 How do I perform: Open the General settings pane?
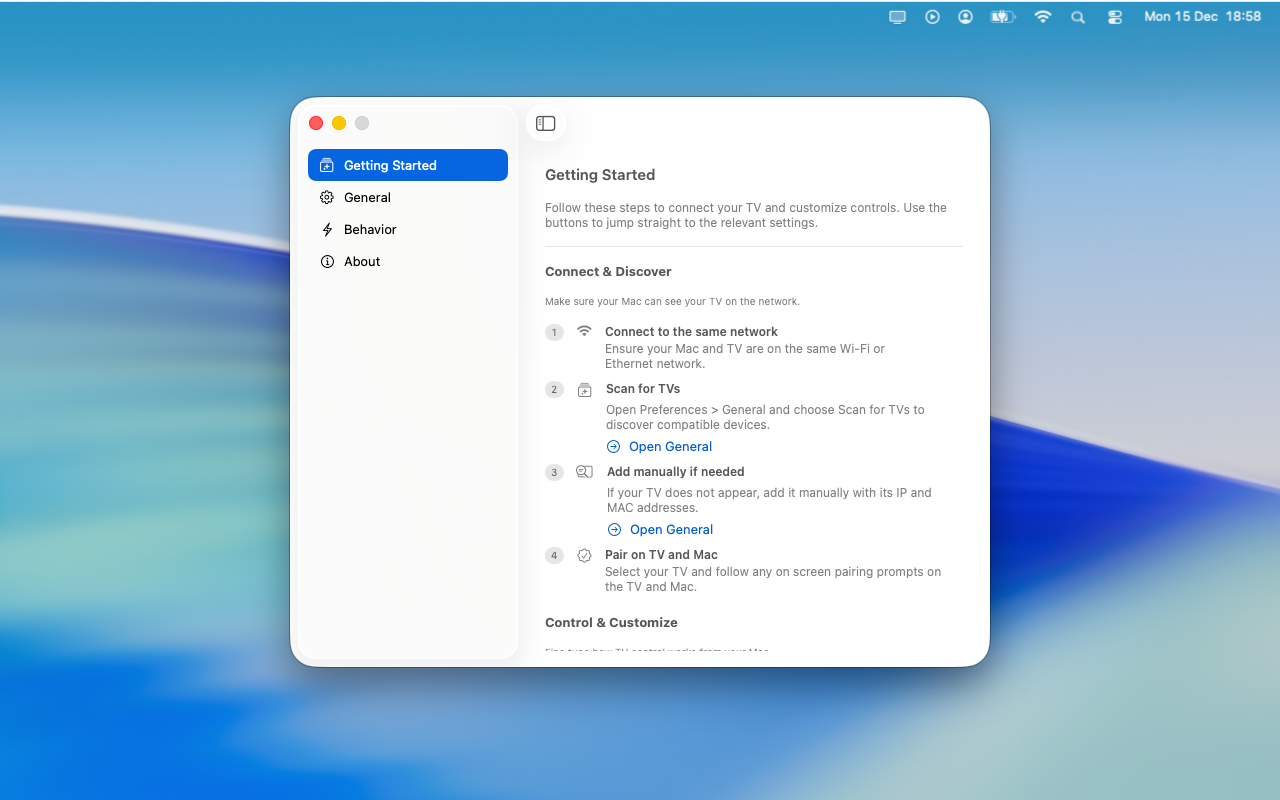coord(367,197)
